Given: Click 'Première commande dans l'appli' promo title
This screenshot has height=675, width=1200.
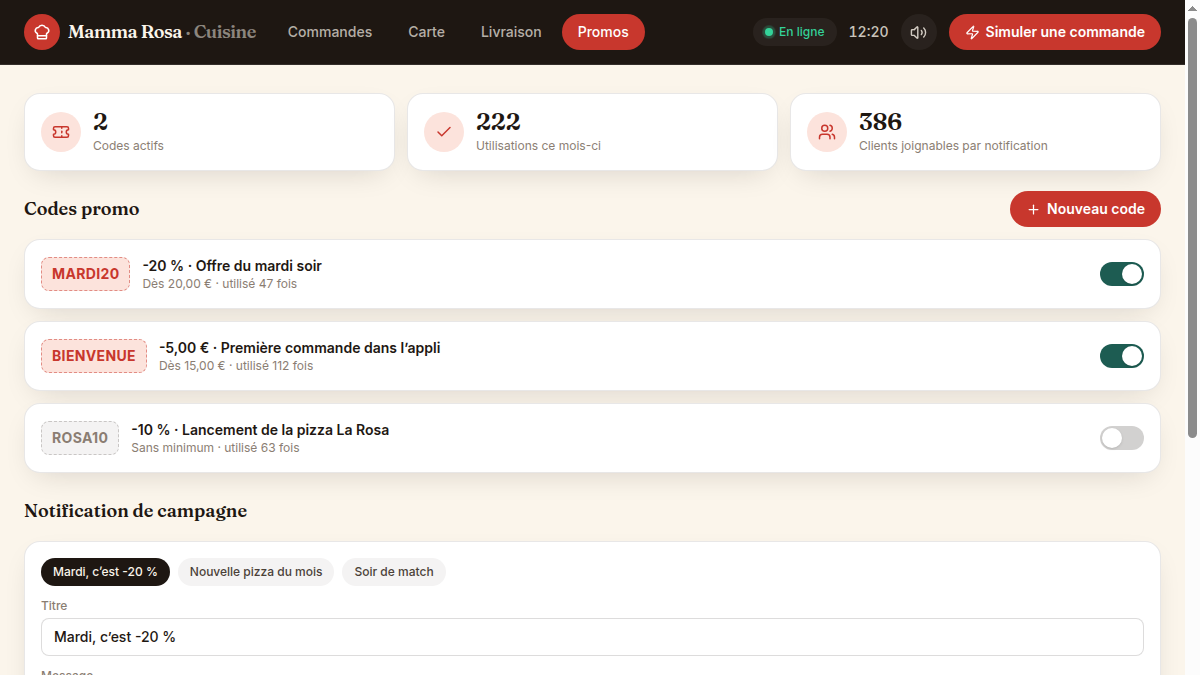Looking at the screenshot, I should pos(330,348).
